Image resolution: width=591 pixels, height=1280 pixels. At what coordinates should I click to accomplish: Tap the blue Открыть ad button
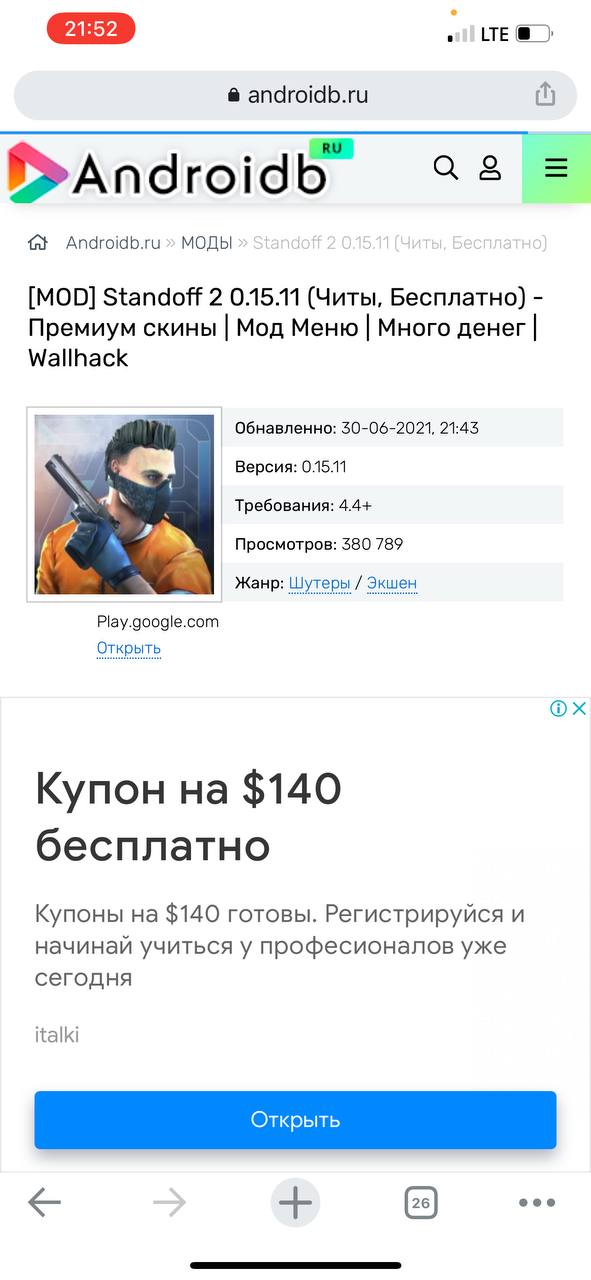pos(295,1120)
